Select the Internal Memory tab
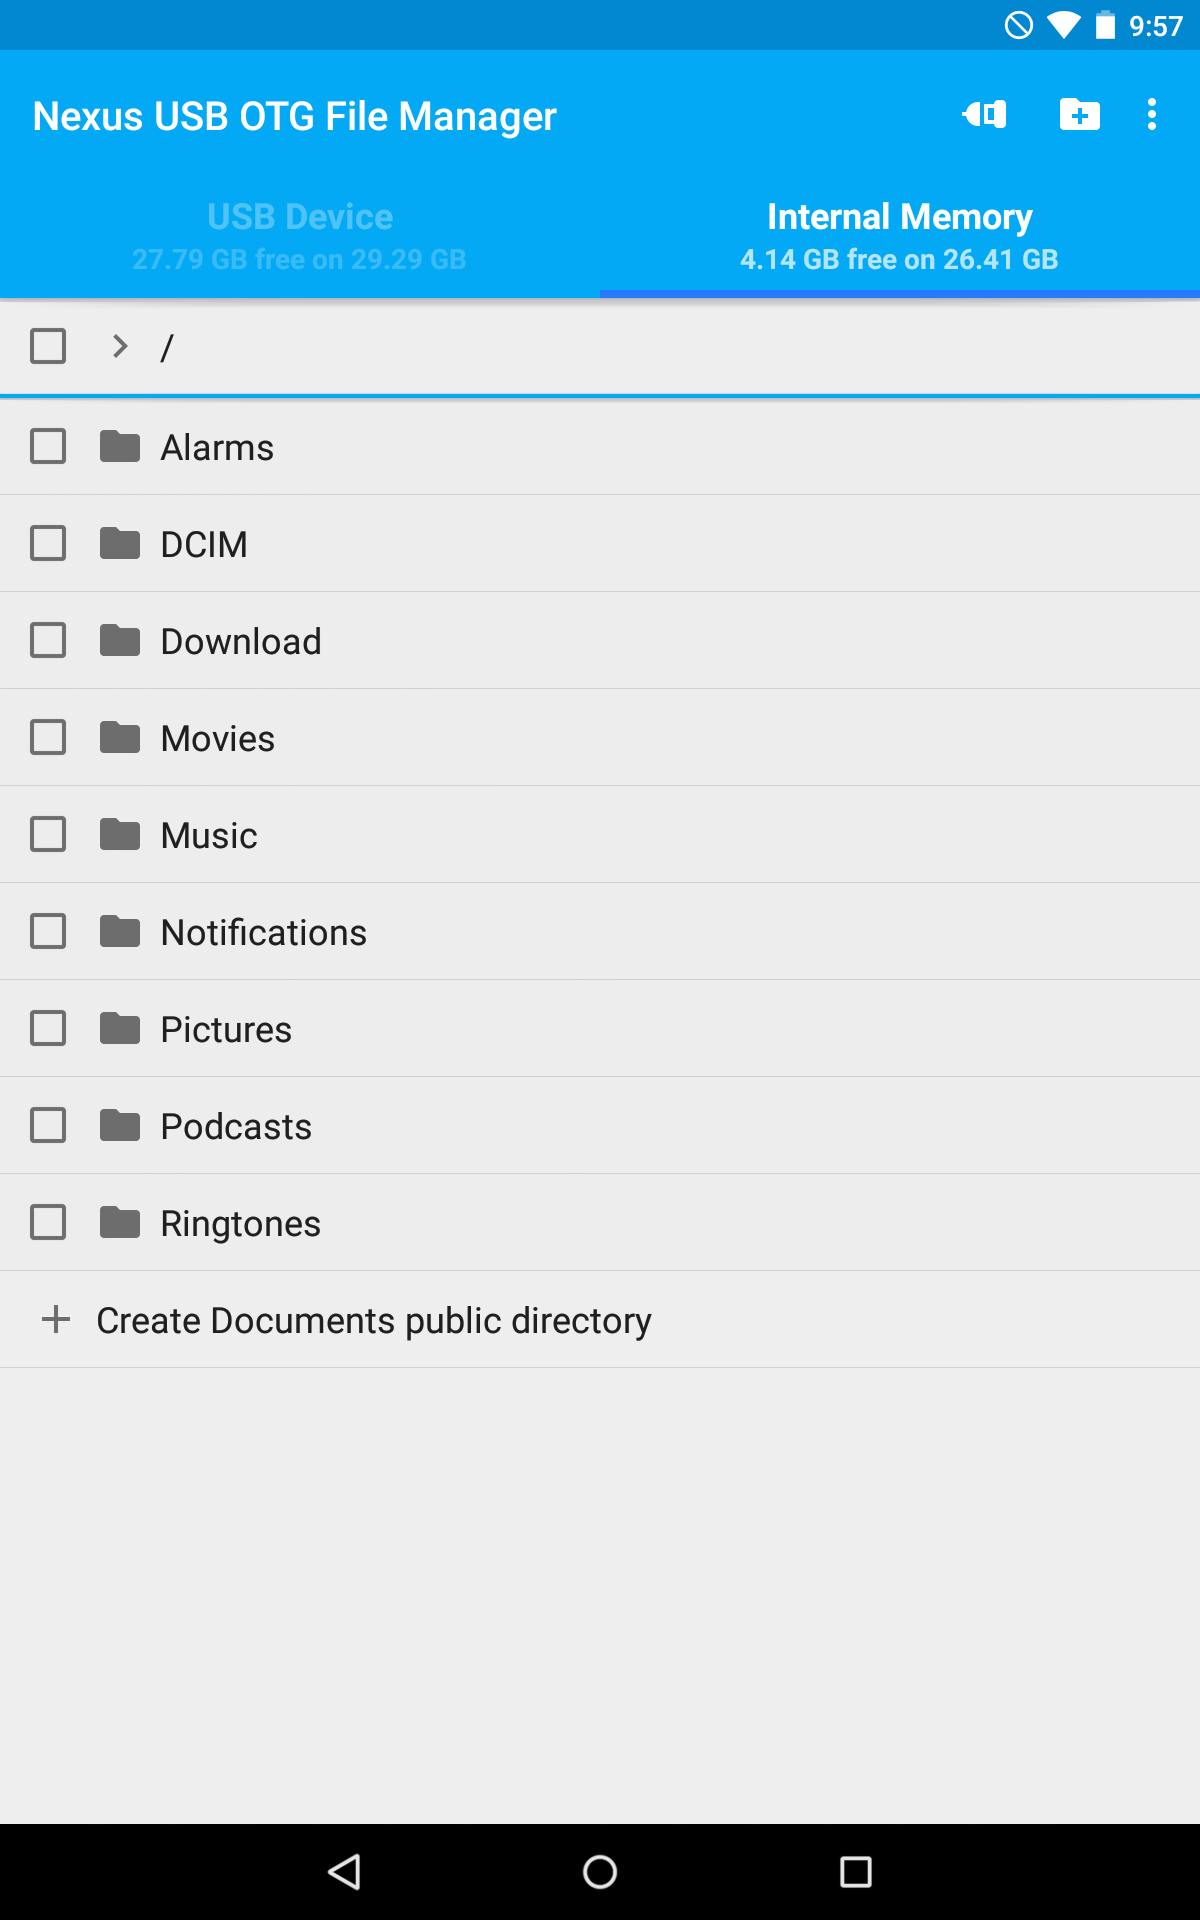1200x1920 pixels. 900,237
